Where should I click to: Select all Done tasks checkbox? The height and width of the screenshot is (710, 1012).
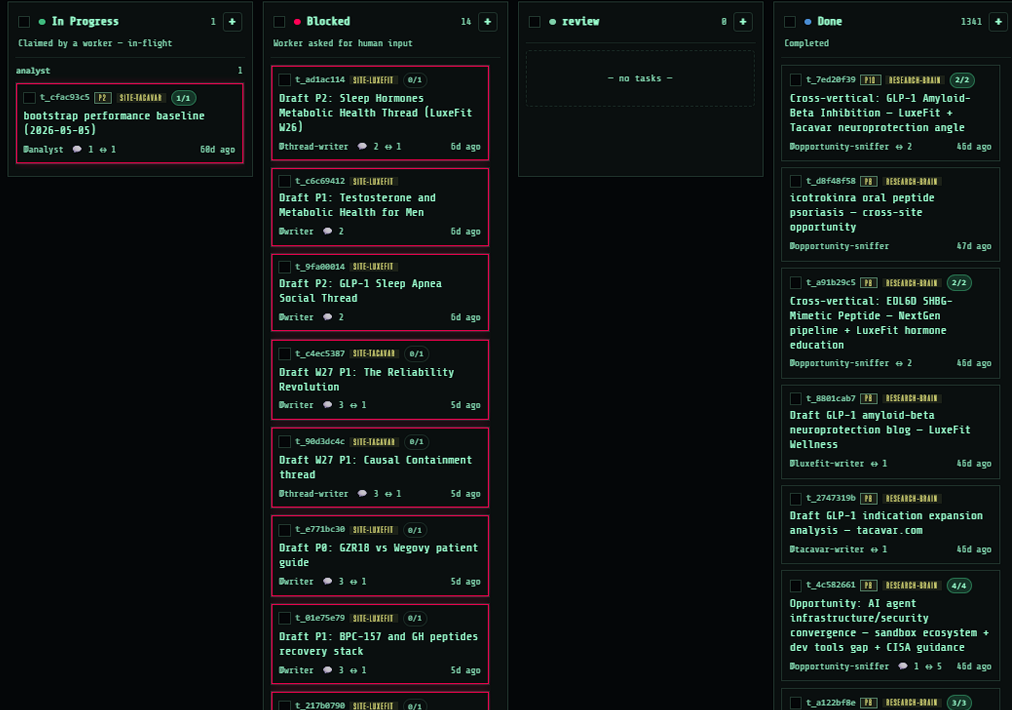pyautogui.click(x=790, y=22)
